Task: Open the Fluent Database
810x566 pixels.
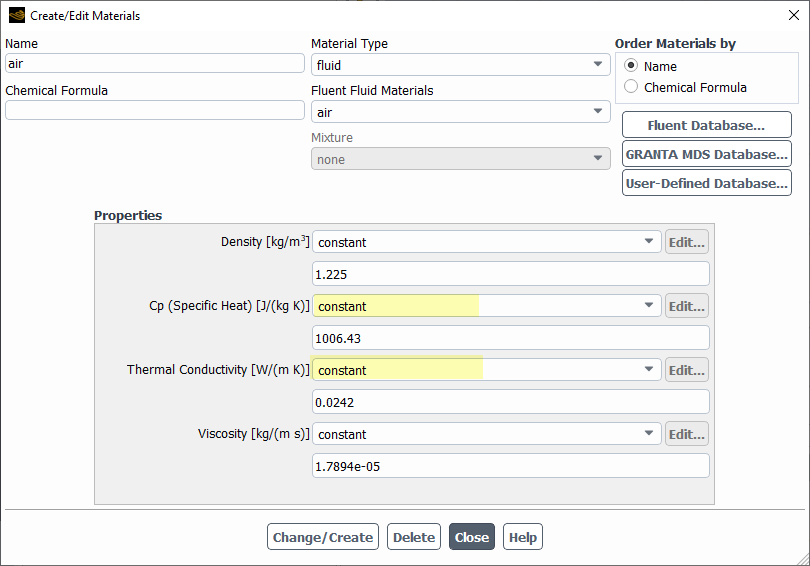Action: [706, 125]
